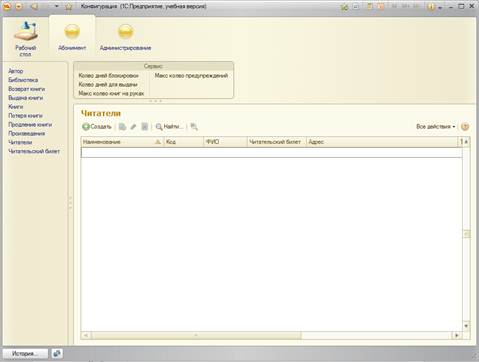The width and height of the screenshot is (479, 362).
Task: Open the navigation history dropdown arrow
Action: (x=56, y=6)
